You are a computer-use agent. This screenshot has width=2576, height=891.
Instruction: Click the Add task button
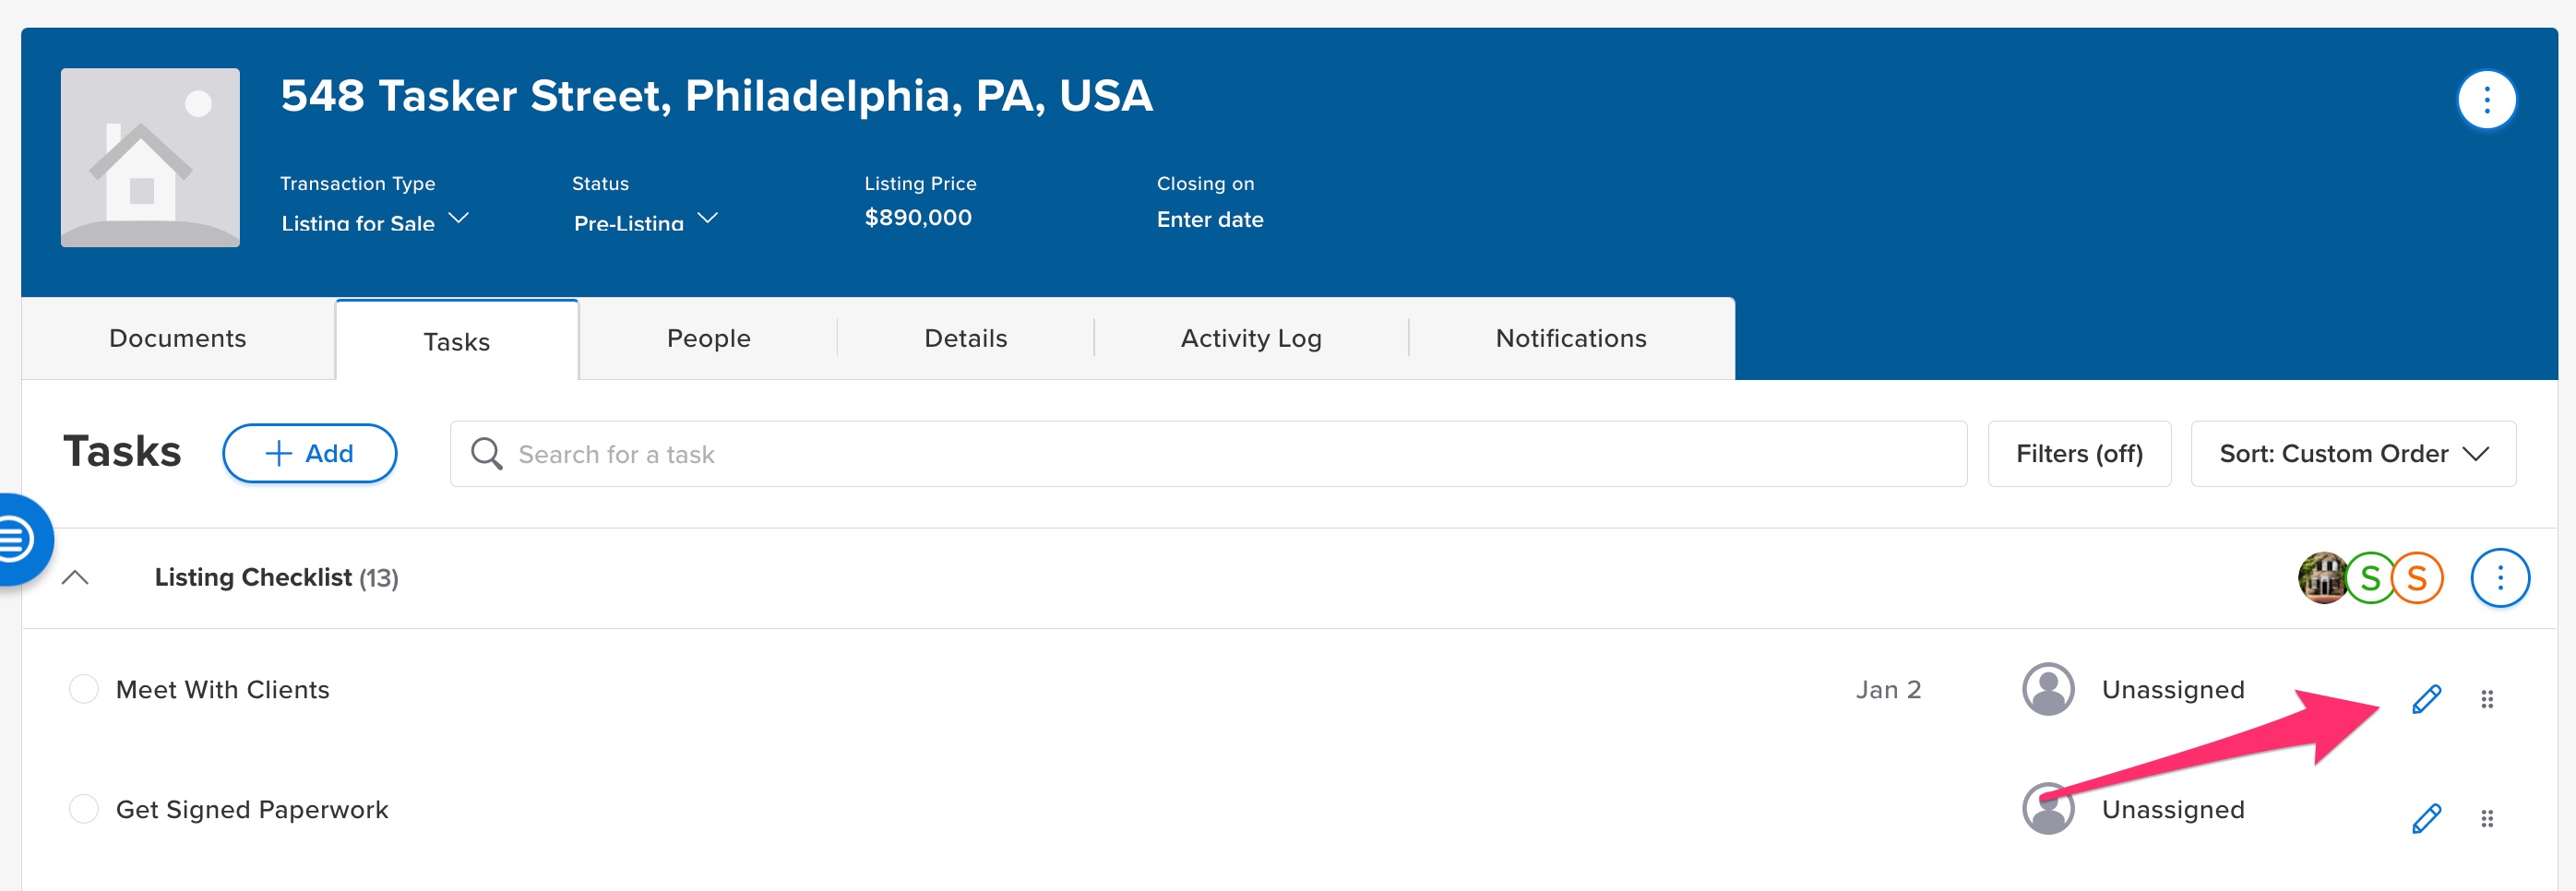309,454
